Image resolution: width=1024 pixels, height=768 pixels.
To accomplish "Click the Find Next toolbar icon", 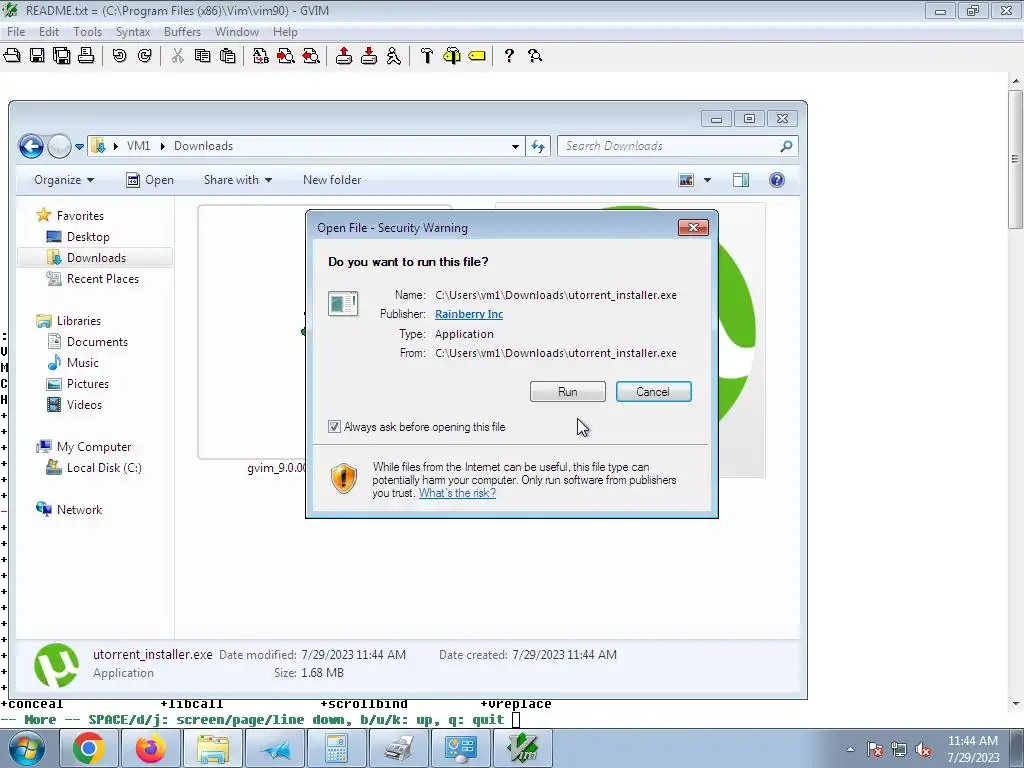I will (x=286, y=56).
